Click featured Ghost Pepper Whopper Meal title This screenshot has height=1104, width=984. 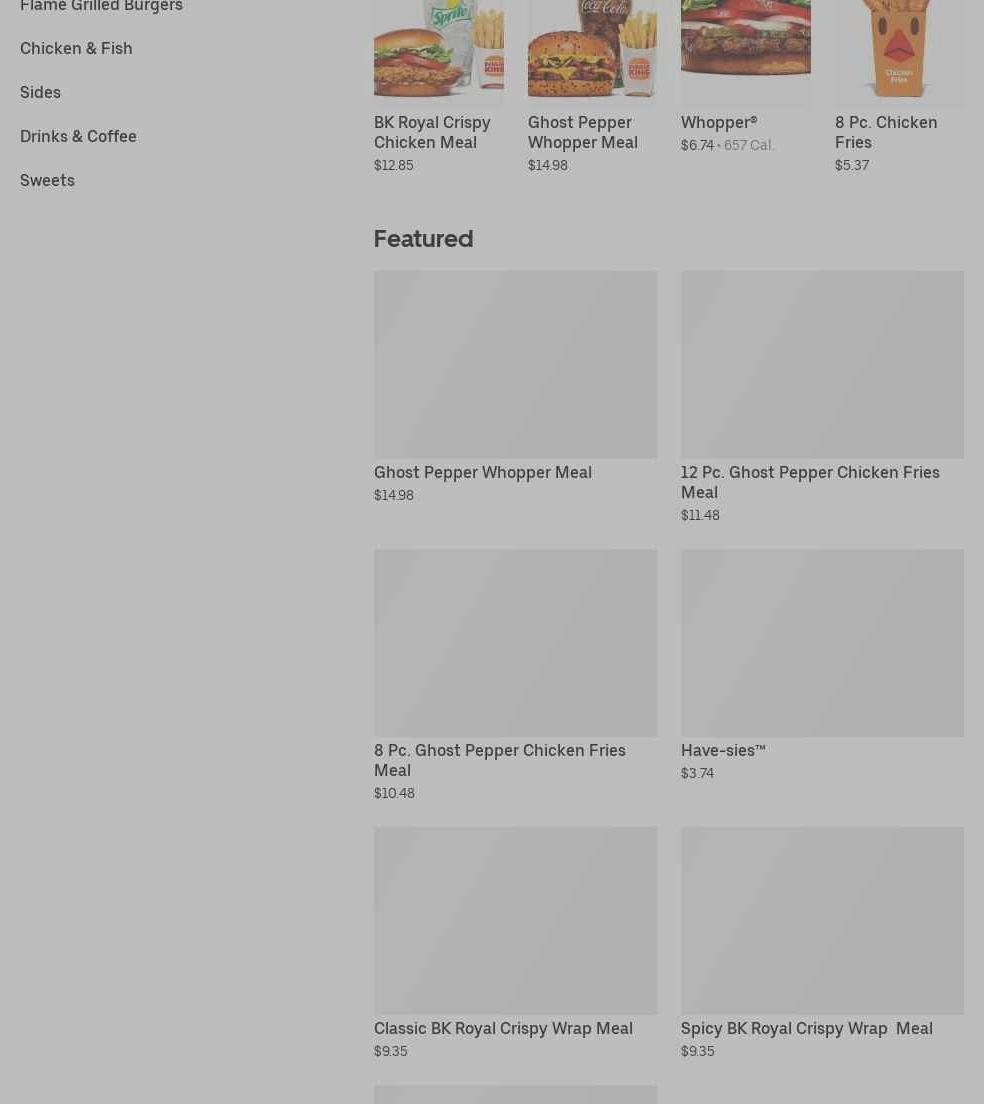coord(483,472)
